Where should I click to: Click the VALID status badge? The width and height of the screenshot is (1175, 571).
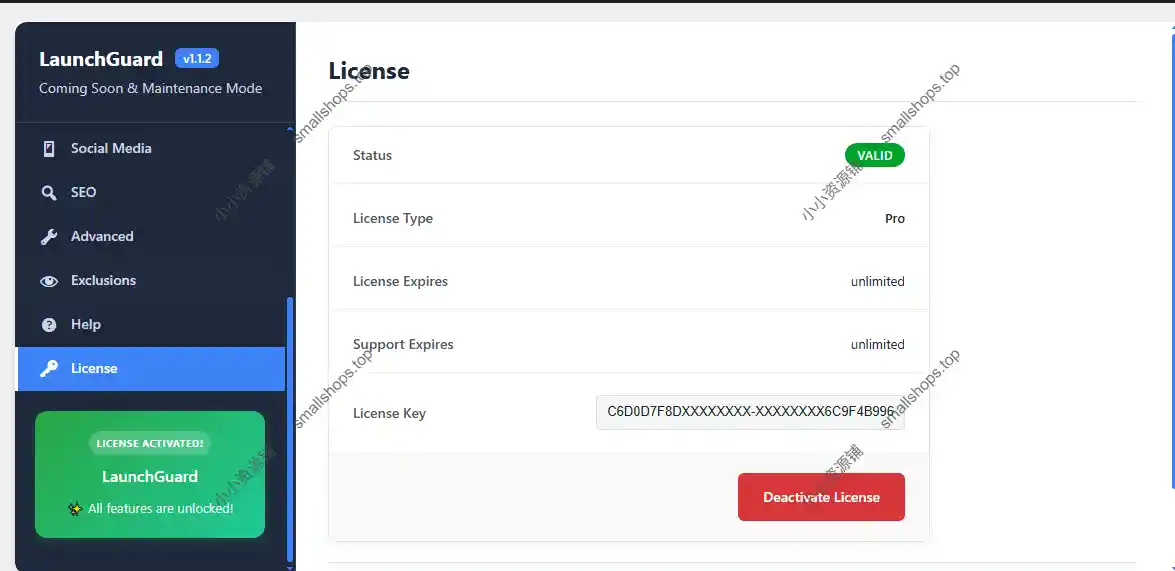(x=875, y=155)
